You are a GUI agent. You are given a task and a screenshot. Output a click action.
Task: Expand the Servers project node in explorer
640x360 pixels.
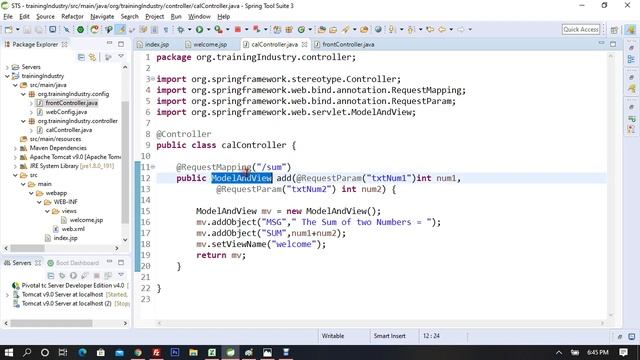click(x=7, y=67)
